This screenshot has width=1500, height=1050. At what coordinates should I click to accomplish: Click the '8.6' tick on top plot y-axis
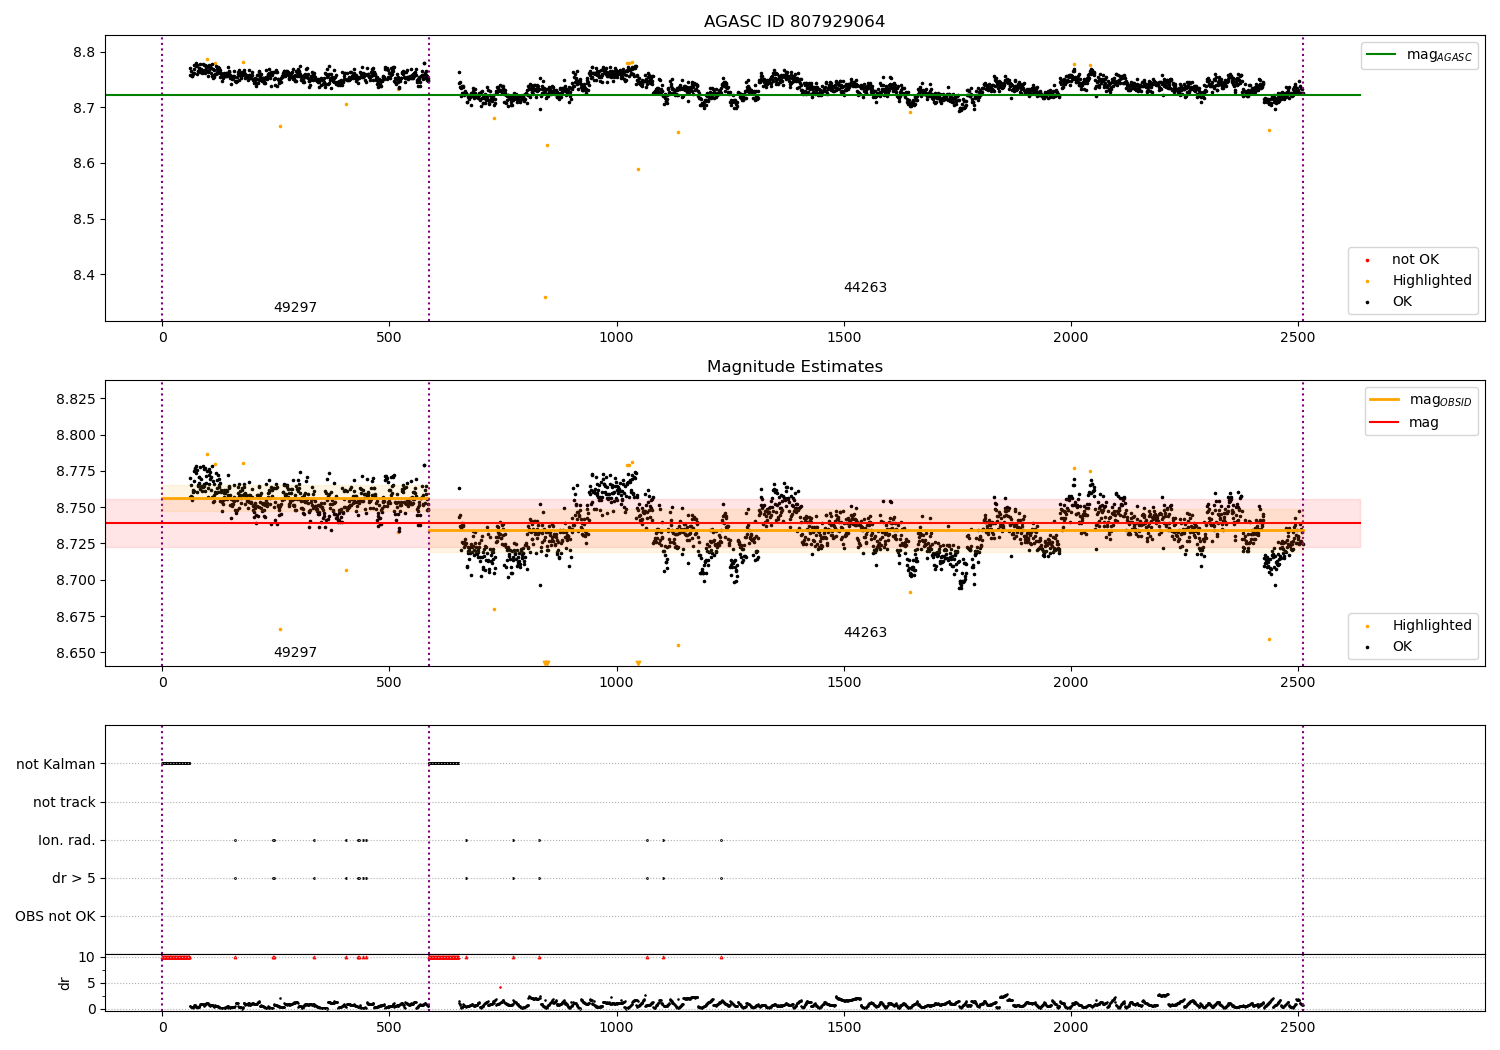pos(84,164)
